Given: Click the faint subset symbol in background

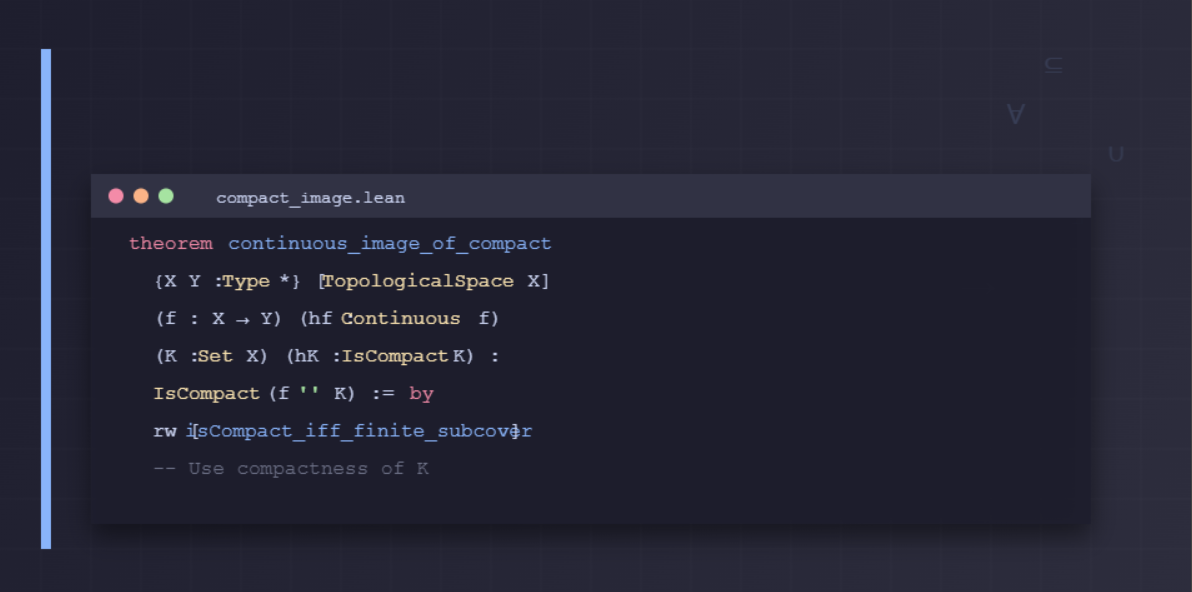Looking at the screenshot, I should (x=1053, y=66).
